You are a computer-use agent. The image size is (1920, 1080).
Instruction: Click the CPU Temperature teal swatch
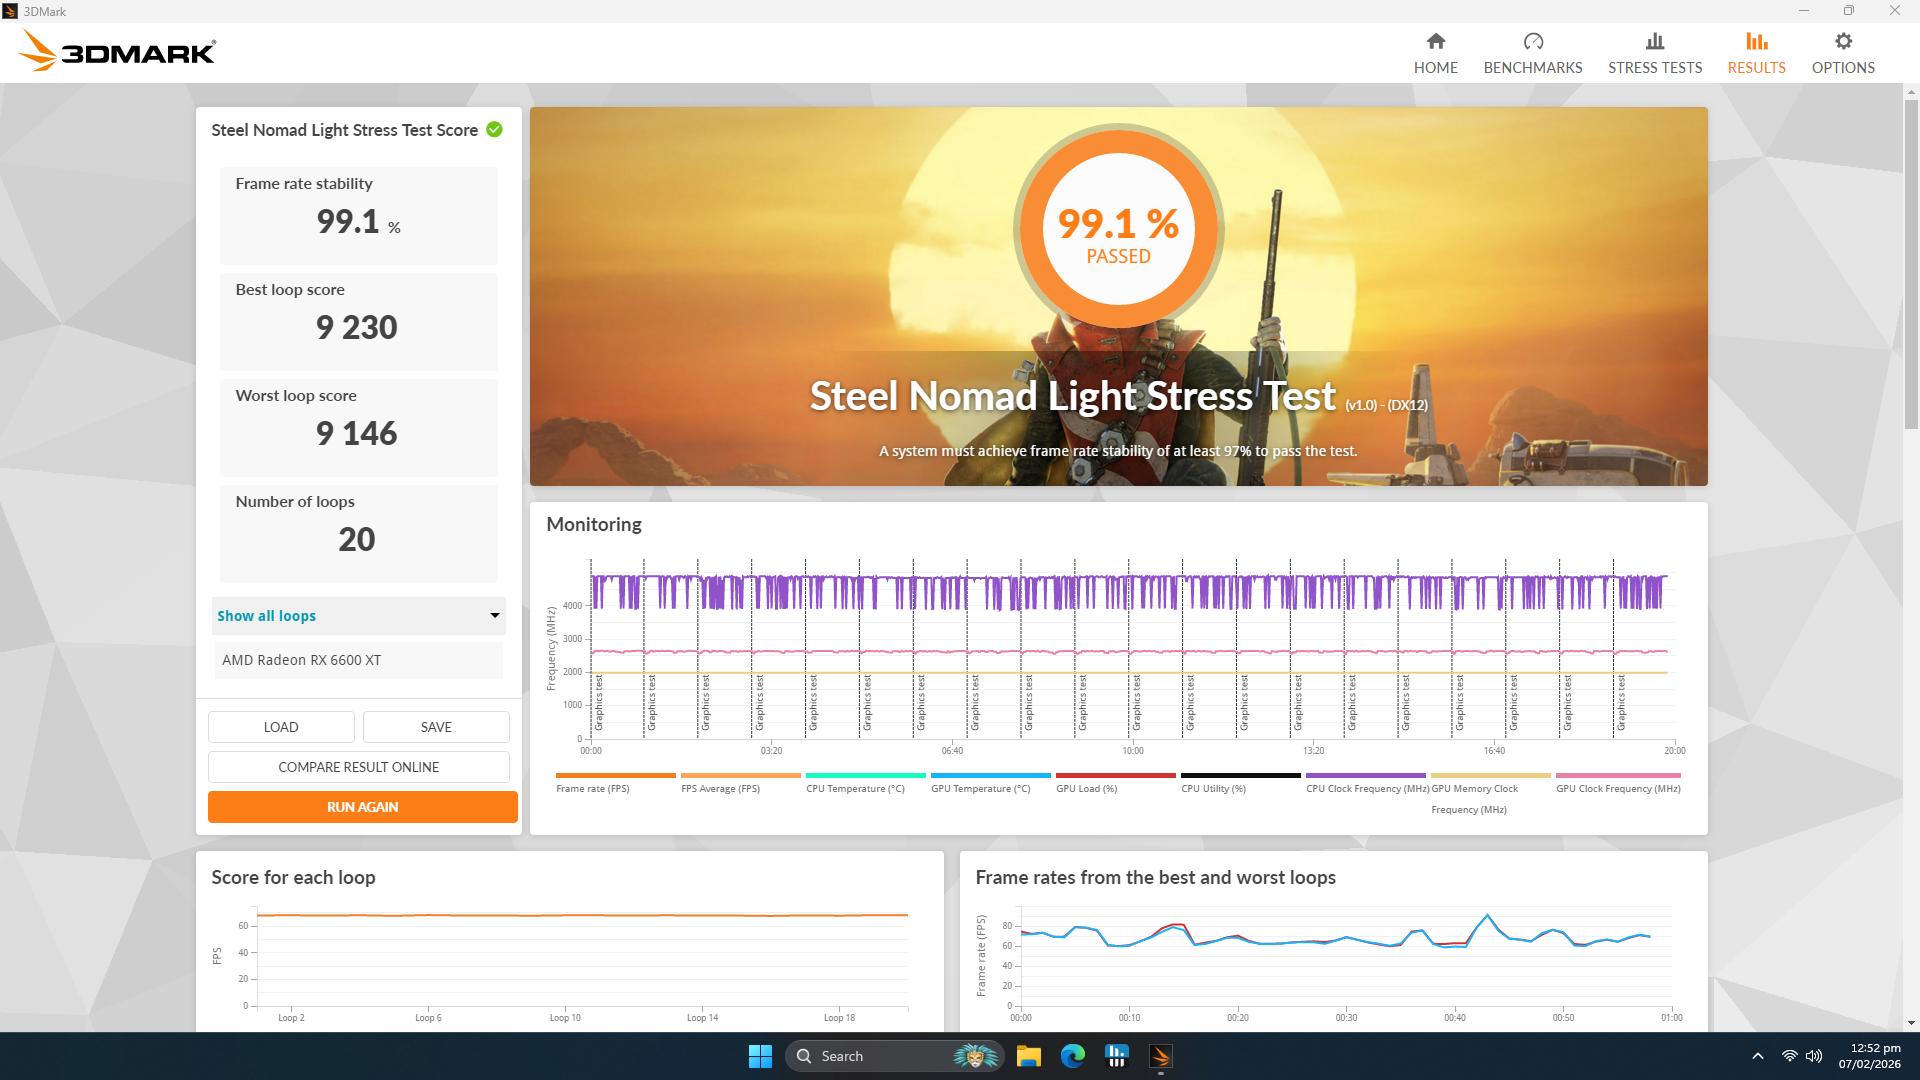pos(866,775)
